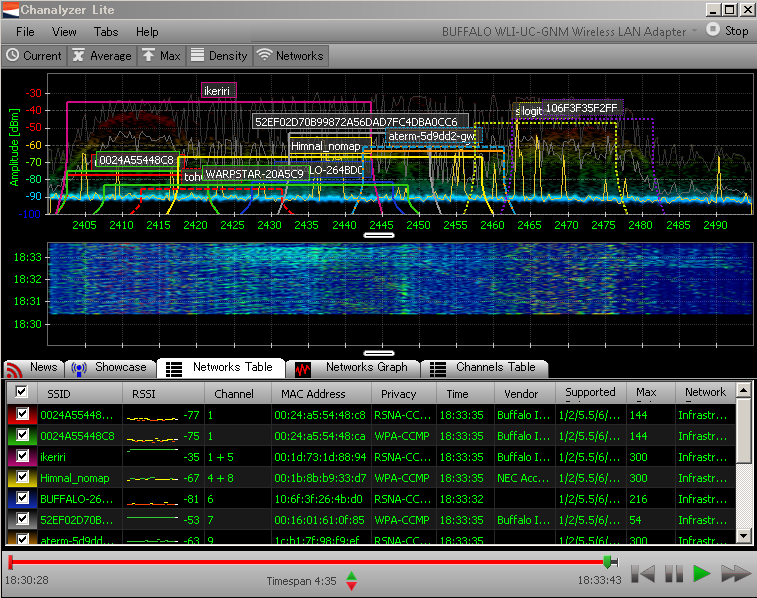The width and height of the screenshot is (757, 598).
Task: Select the NEC Acc vendor cell
Action: coord(523,478)
